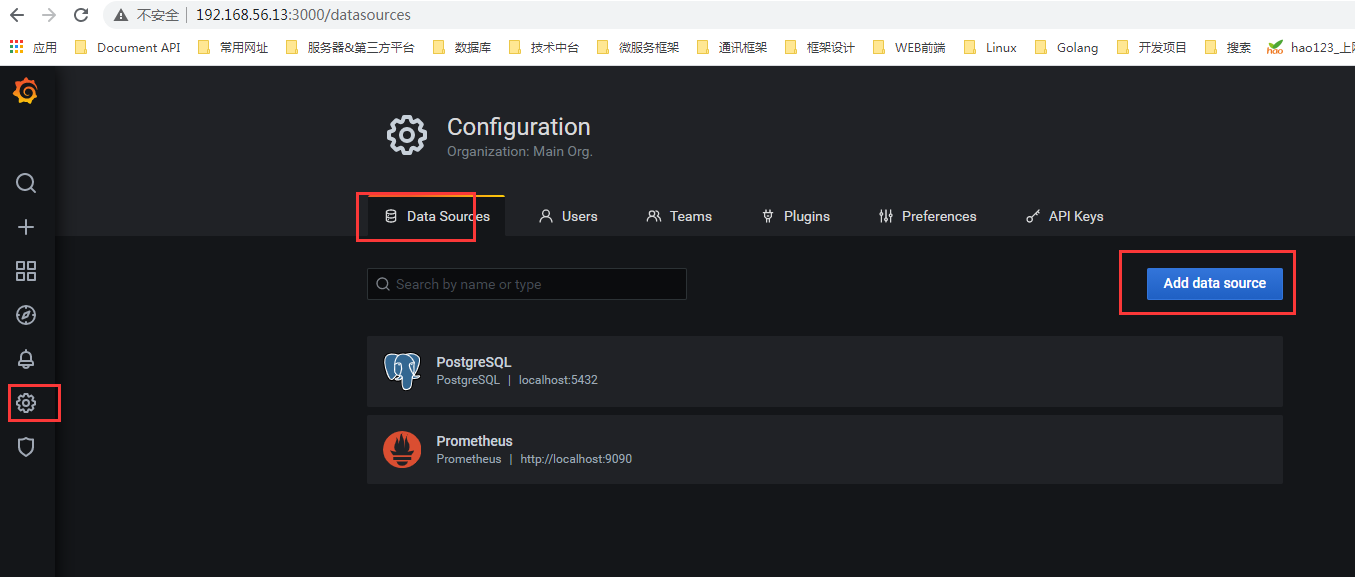Open the 搜索 bookmark folder
Image resolution: width=1355 pixels, height=577 pixels.
click(x=1228, y=47)
